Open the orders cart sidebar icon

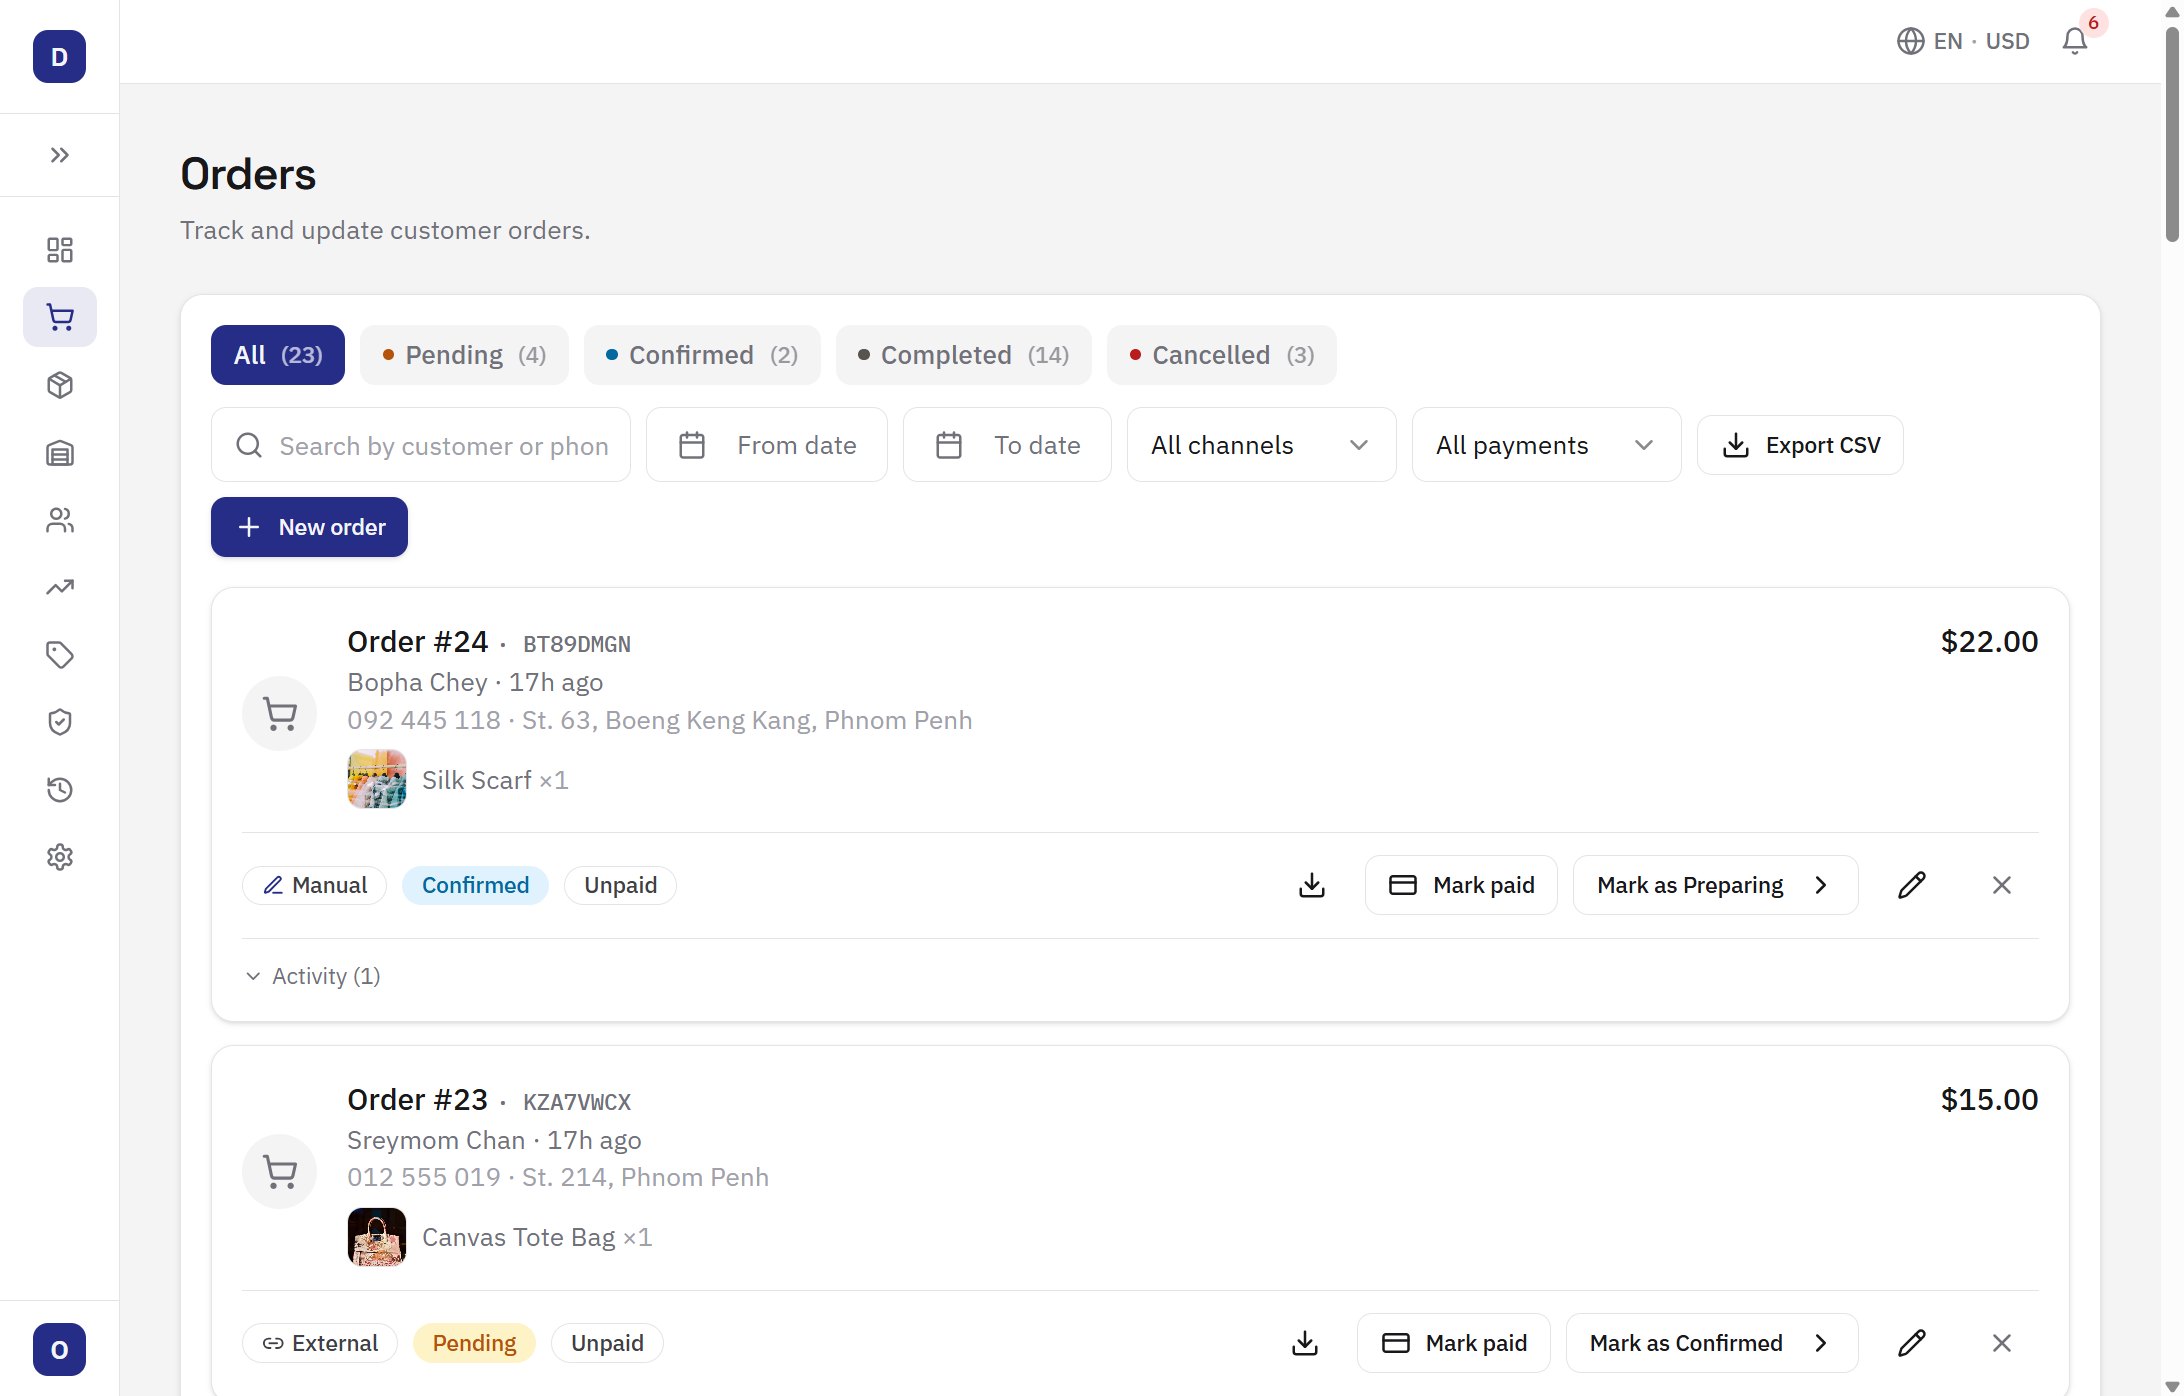click(59, 317)
